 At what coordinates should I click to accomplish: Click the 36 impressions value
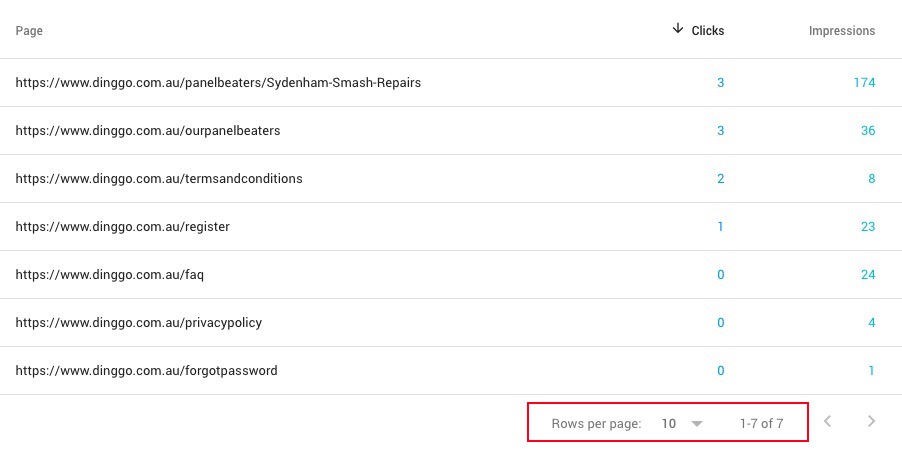pyautogui.click(x=868, y=131)
